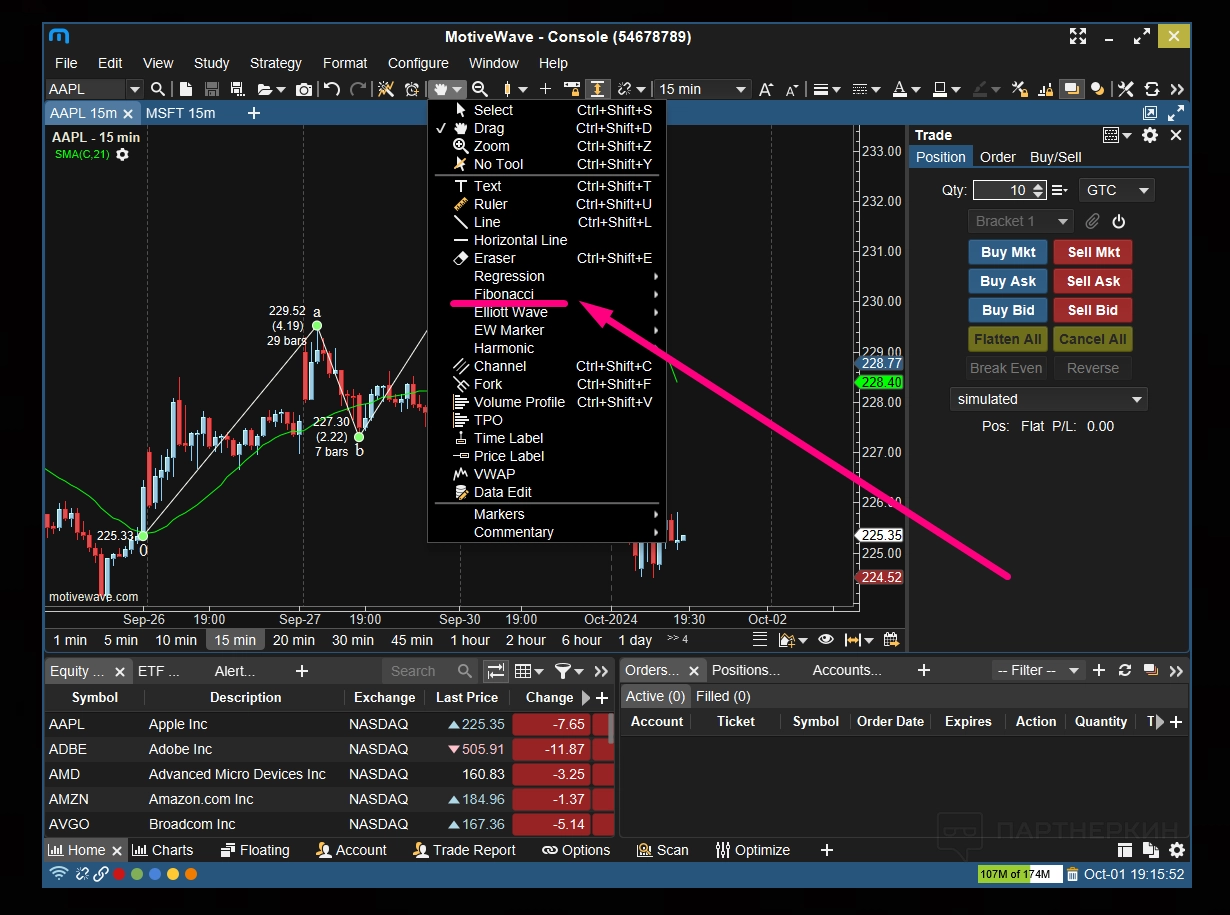Open the AAPL symbol combo box dropdown
Viewport: 1230px width, 915px height.
point(136,89)
